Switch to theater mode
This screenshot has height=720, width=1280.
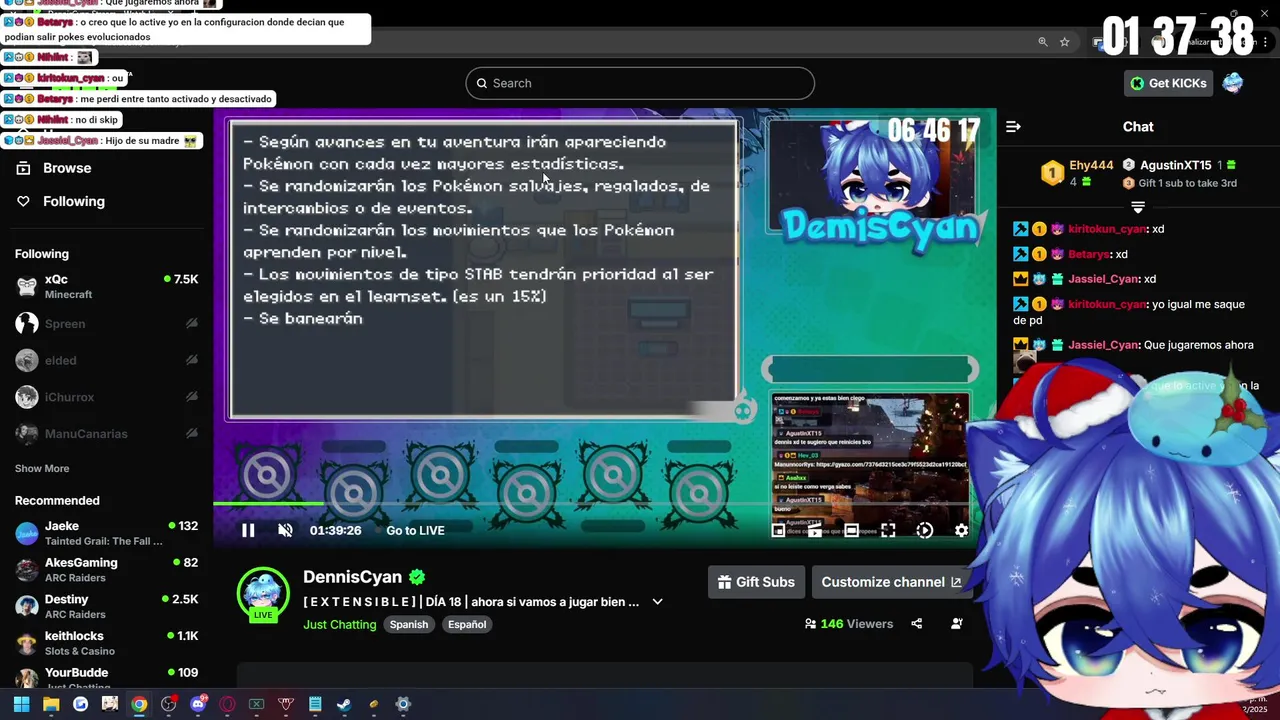pos(851,530)
